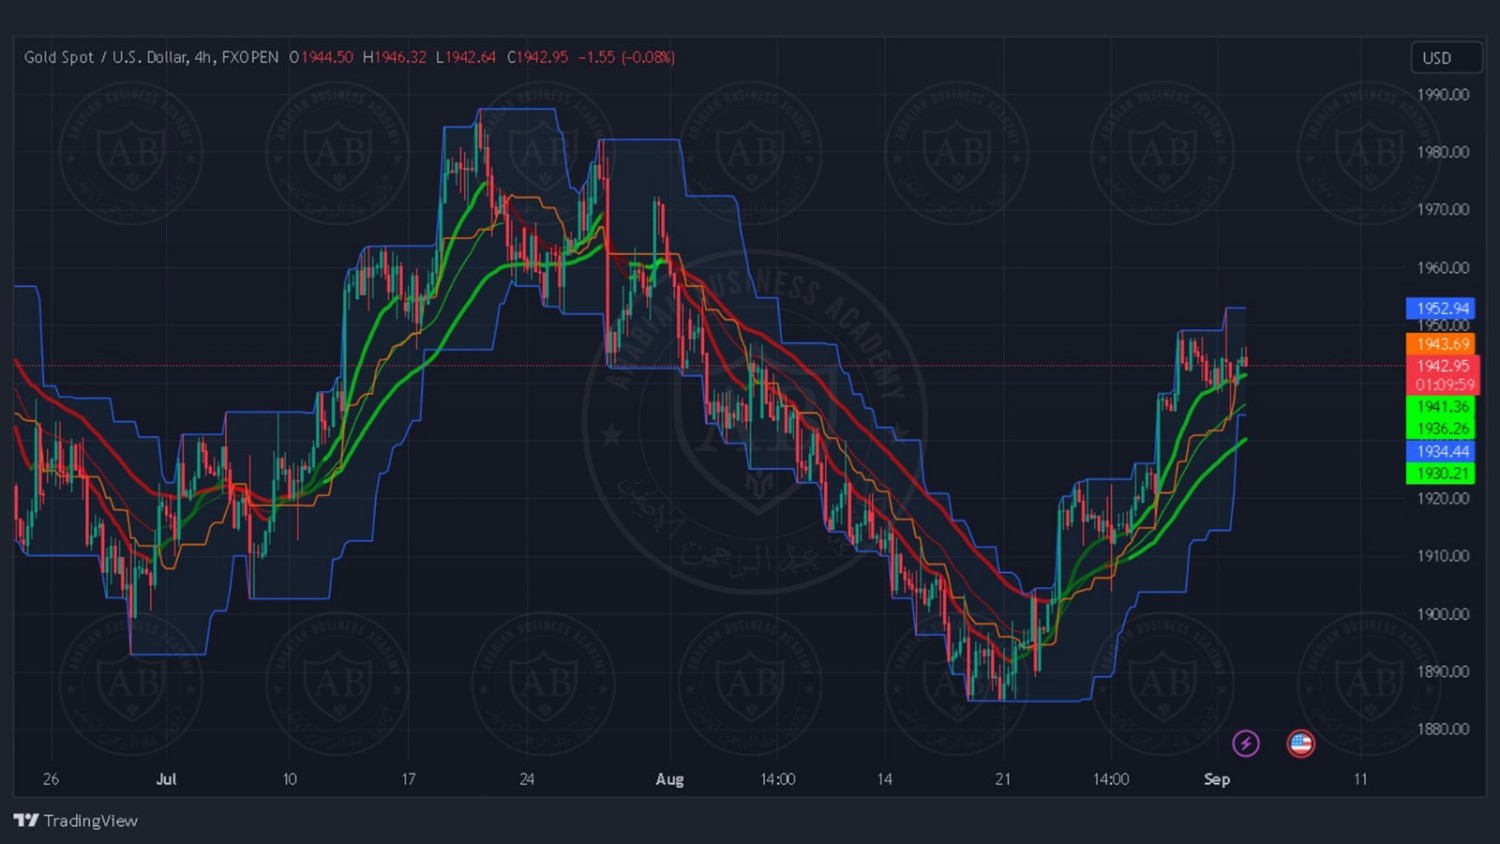Click the 1880.00 level on price scale
The image size is (1500, 844).
coord(1443,729)
